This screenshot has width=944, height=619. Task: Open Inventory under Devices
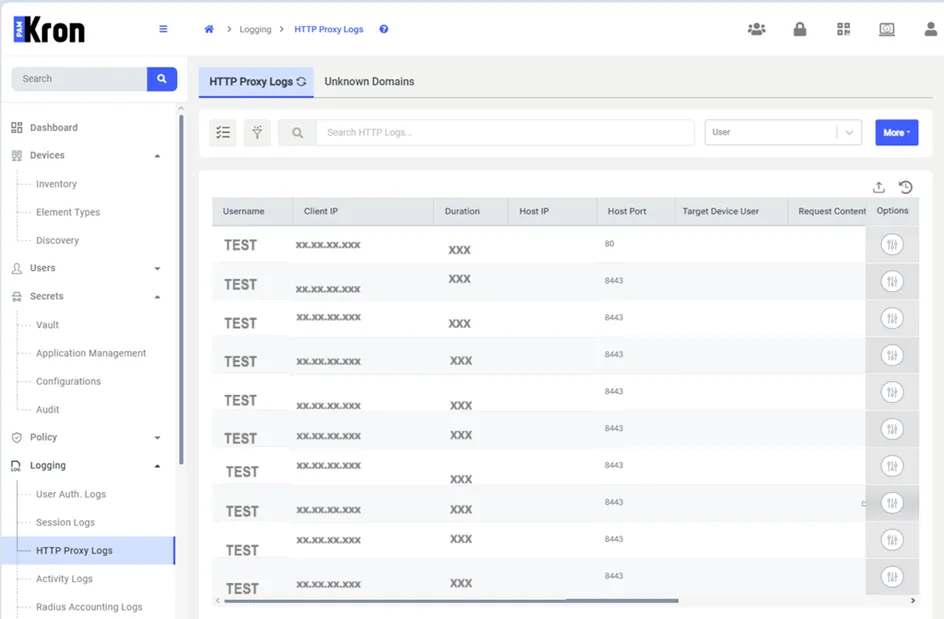(x=56, y=184)
